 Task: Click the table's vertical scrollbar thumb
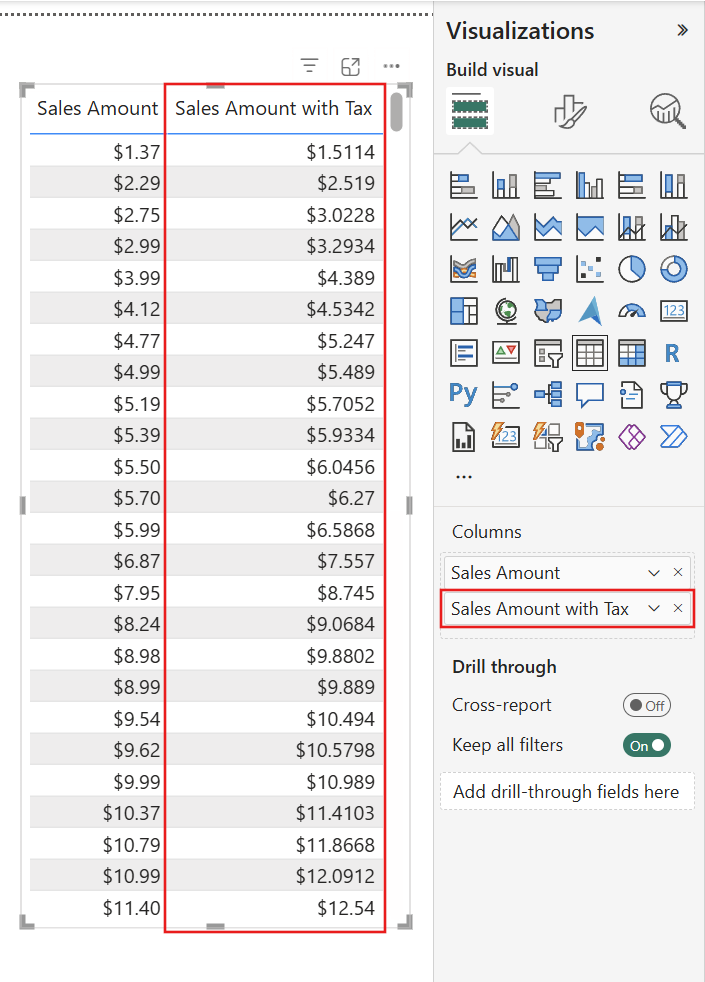[397, 111]
